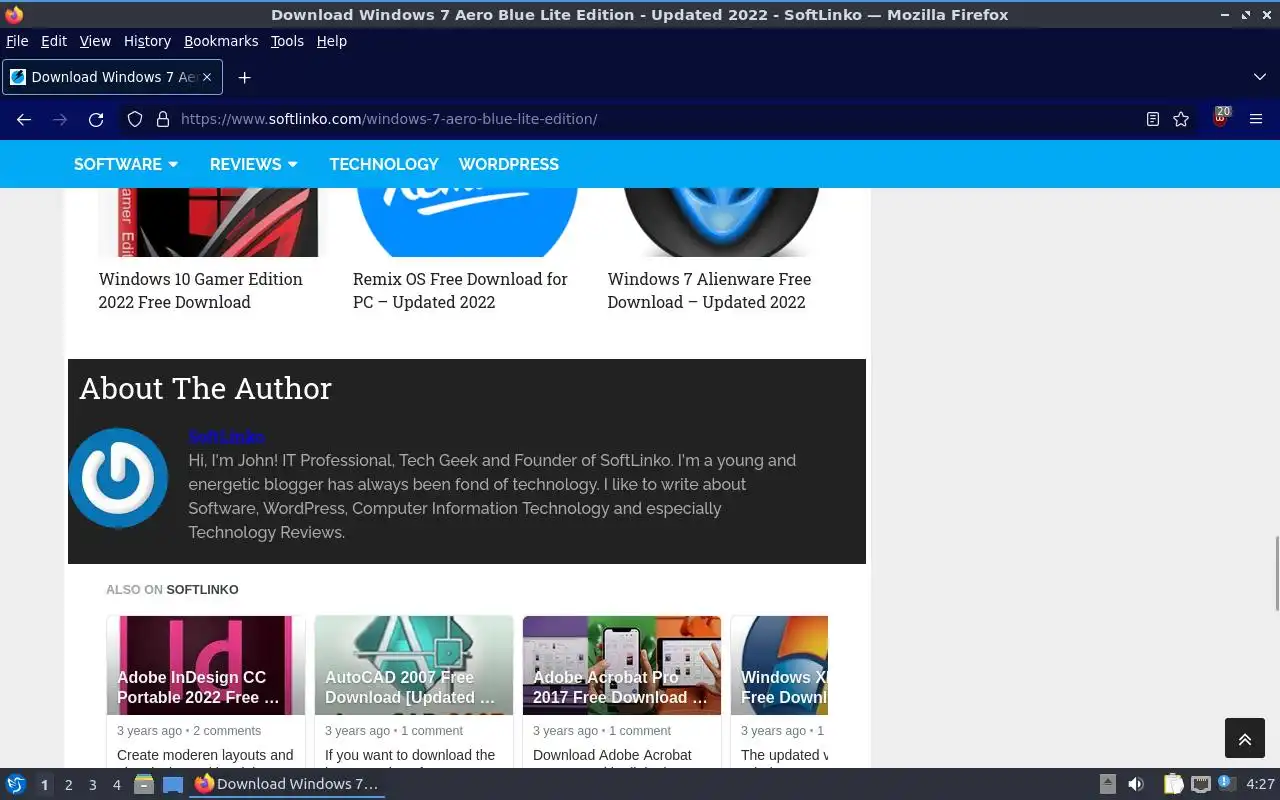Open Remix OS Free Download for PC link
Viewport: 1280px width, 800px height.
(460, 290)
